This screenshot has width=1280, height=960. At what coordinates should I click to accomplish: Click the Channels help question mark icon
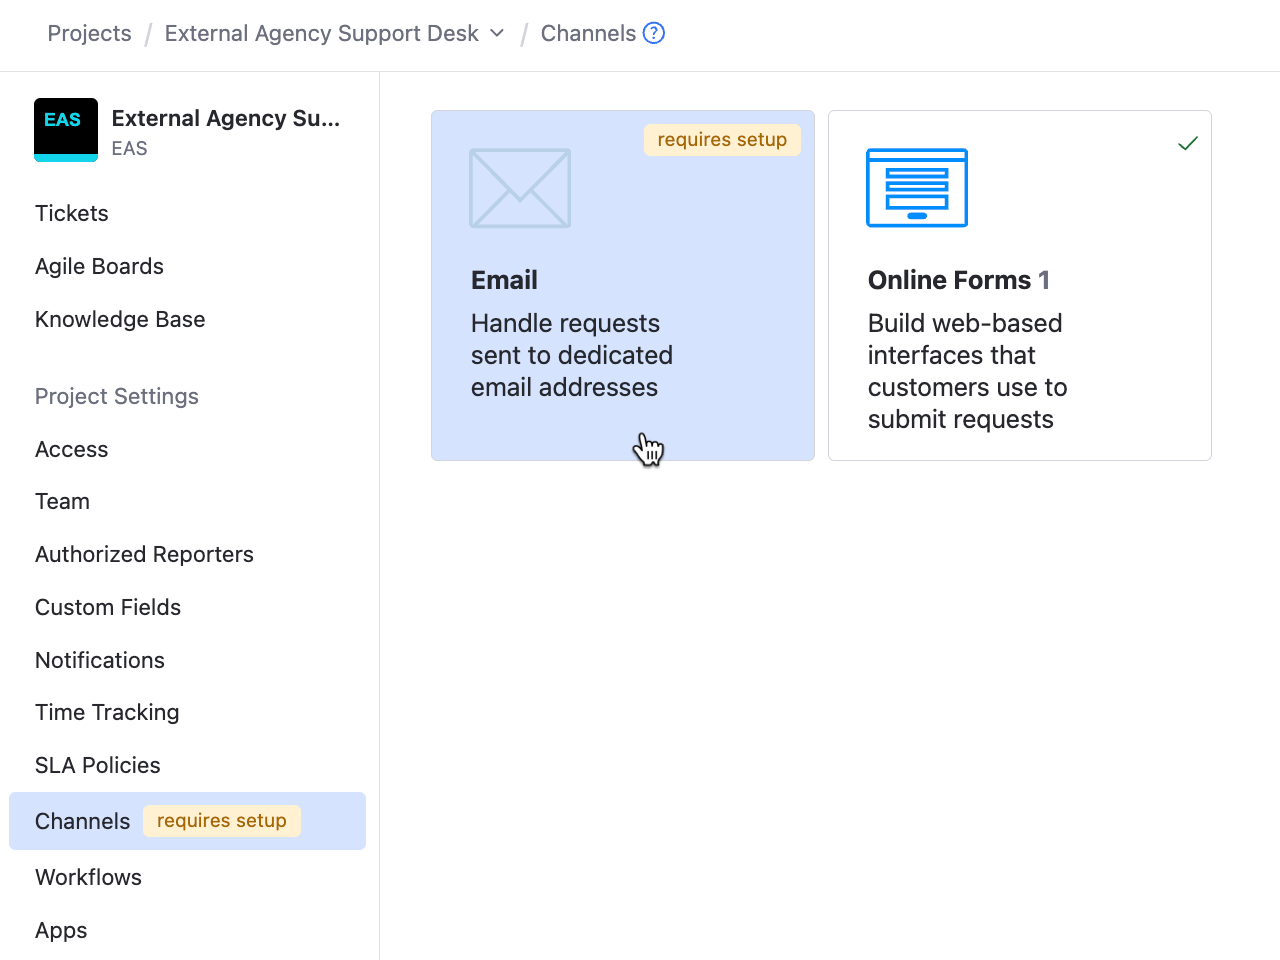point(654,33)
